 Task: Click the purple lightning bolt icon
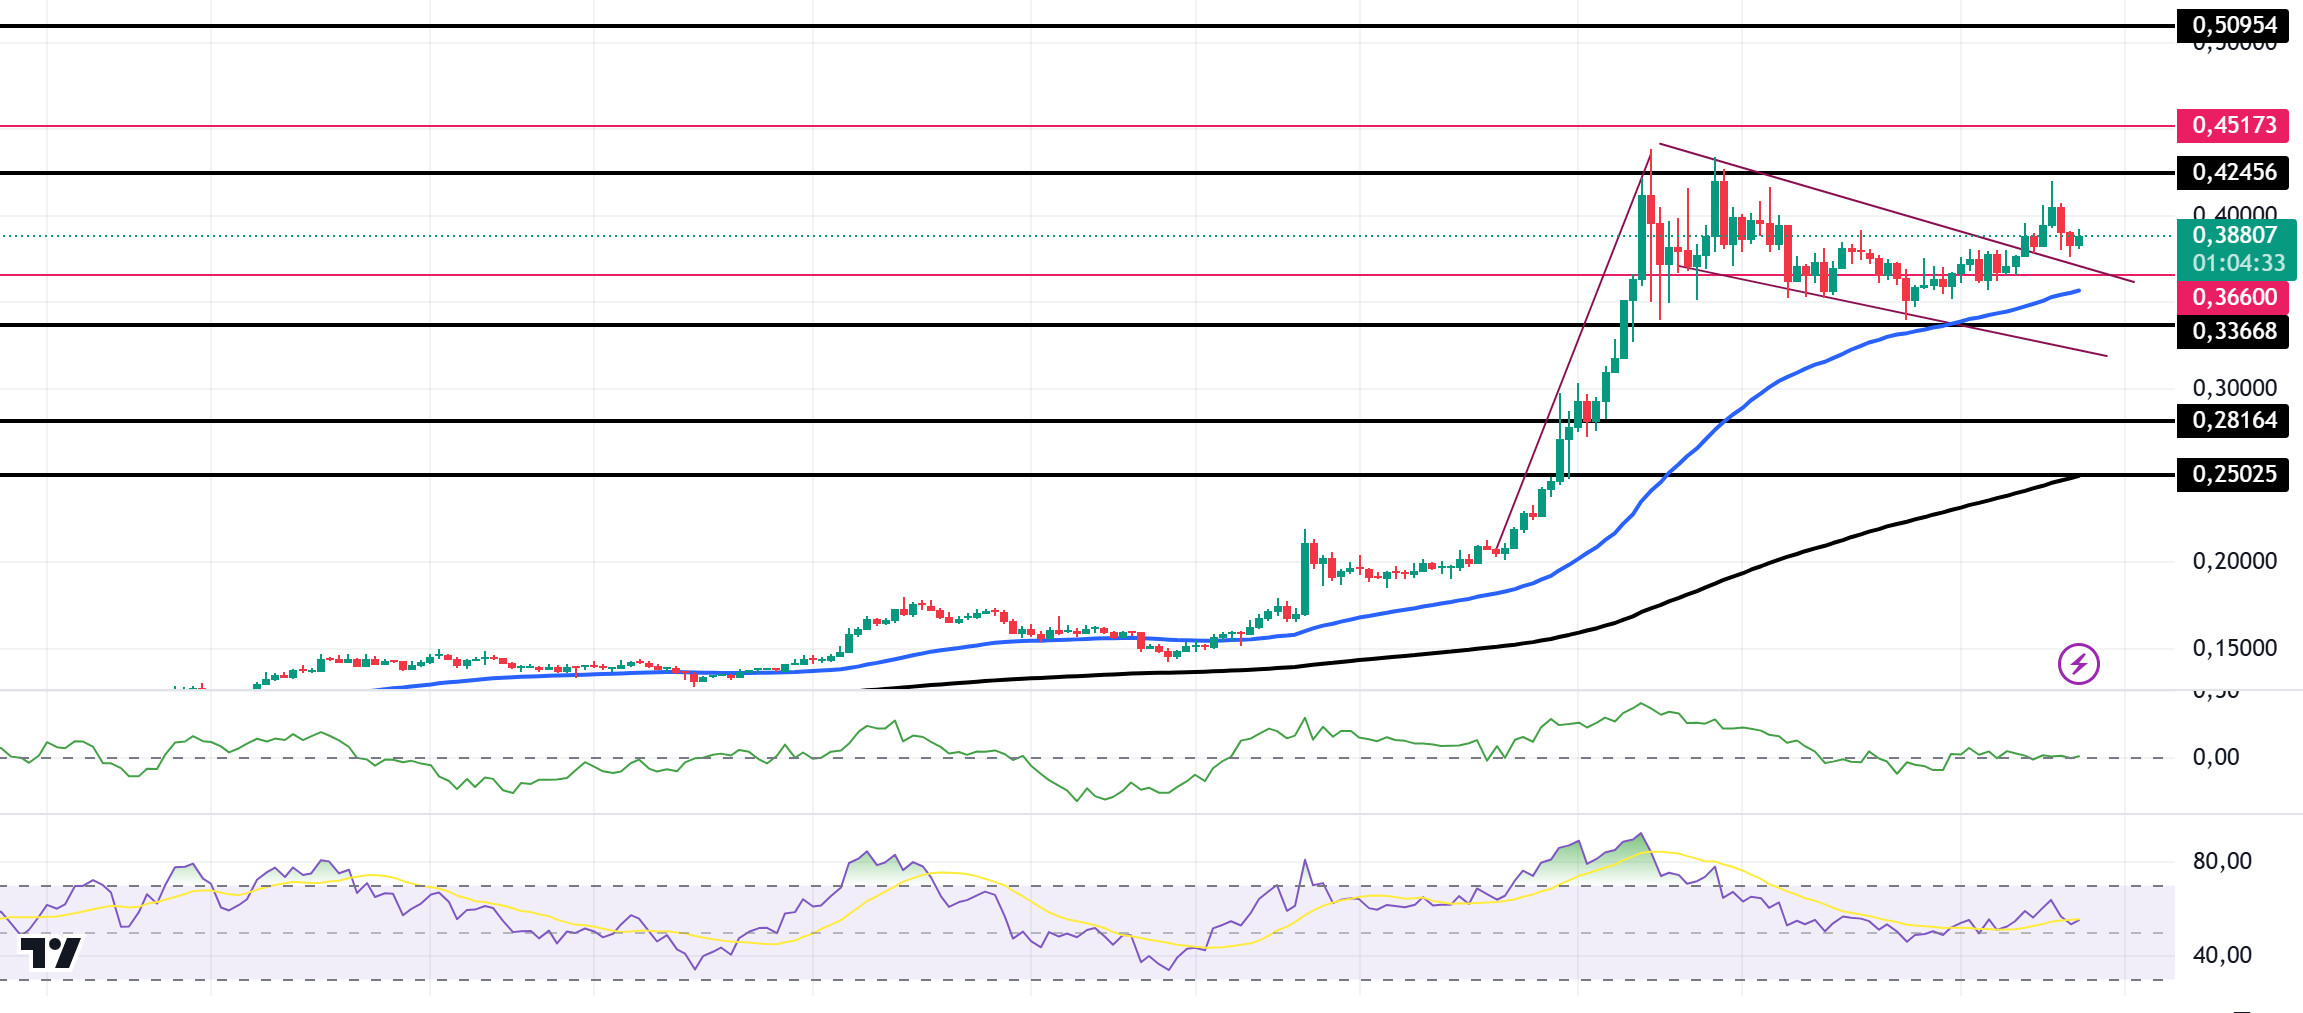coord(2078,664)
